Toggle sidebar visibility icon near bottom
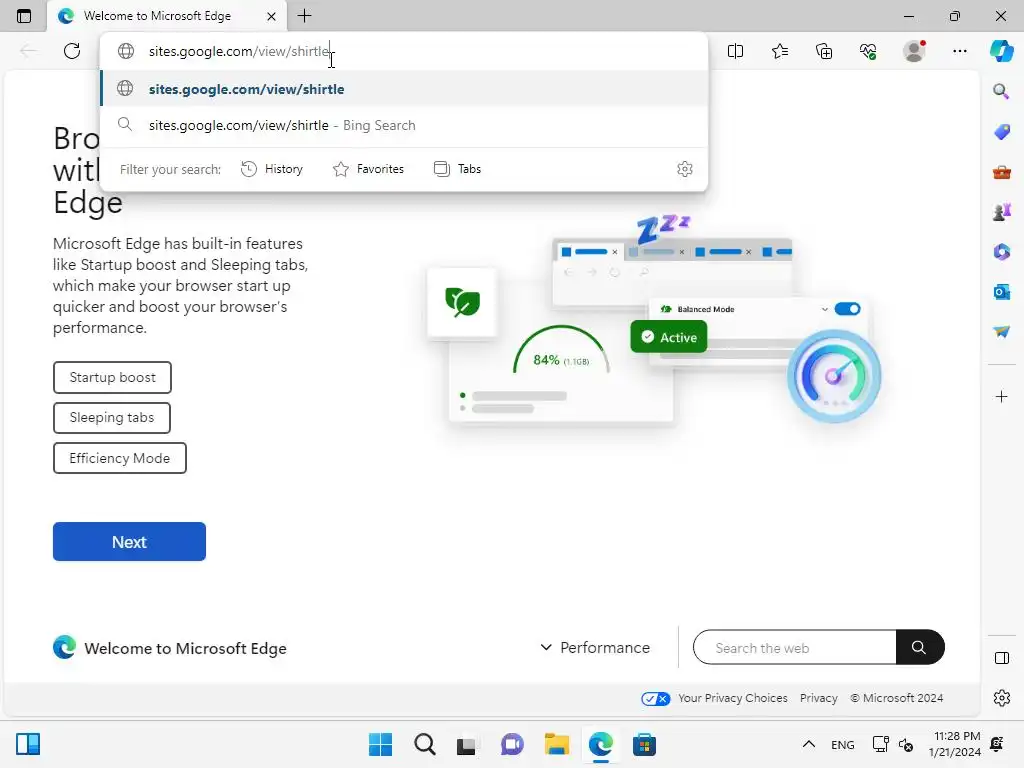The height and width of the screenshot is (768, 1024). tap(1002, 658)
